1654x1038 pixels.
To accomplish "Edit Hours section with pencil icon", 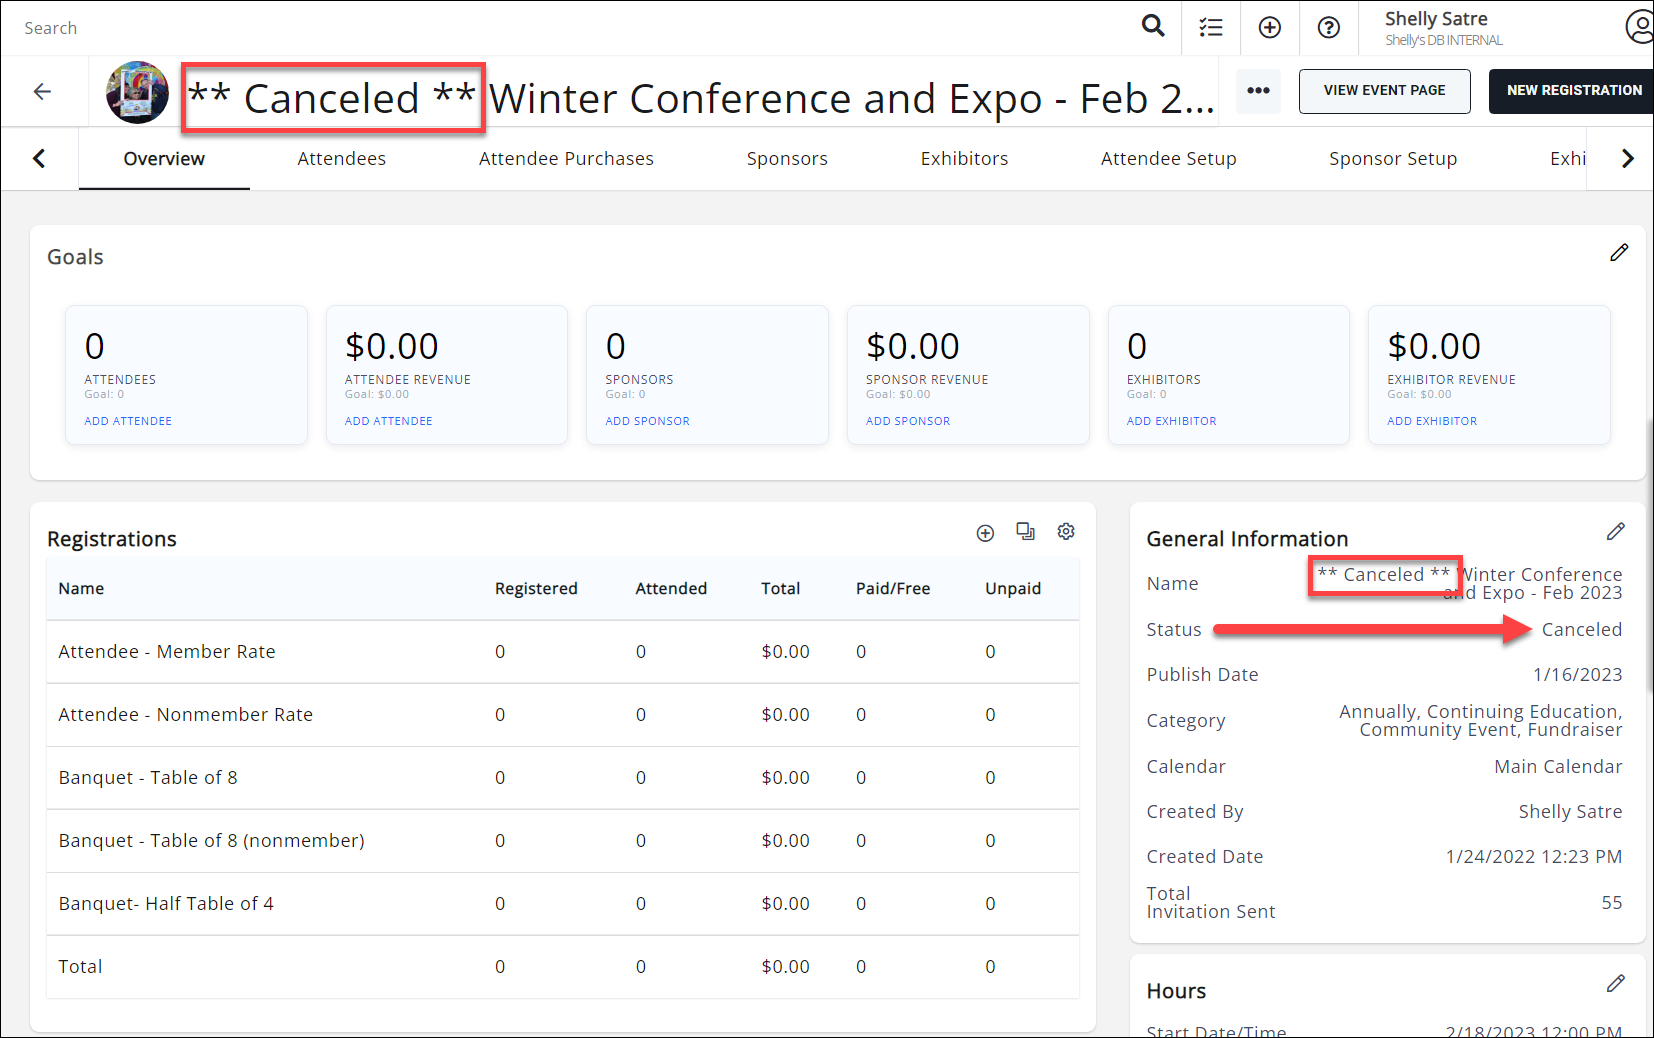I will (1615, 984).
